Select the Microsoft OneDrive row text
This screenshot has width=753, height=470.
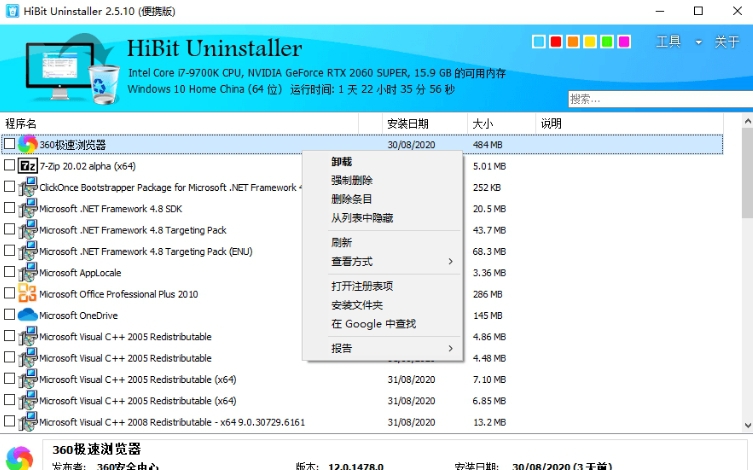tap(78, 315)
